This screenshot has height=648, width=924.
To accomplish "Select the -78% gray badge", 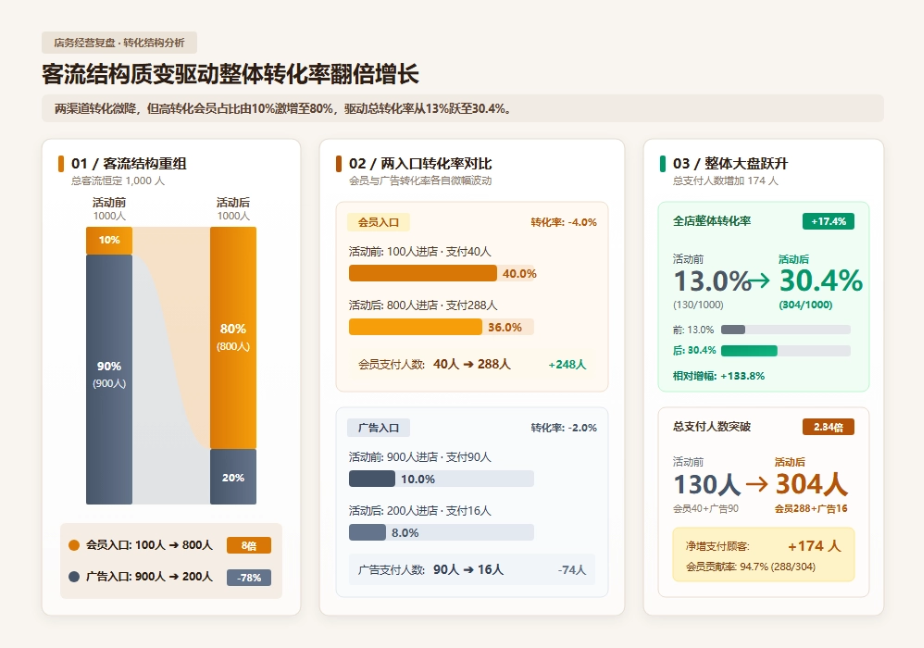I will [249, 577].
